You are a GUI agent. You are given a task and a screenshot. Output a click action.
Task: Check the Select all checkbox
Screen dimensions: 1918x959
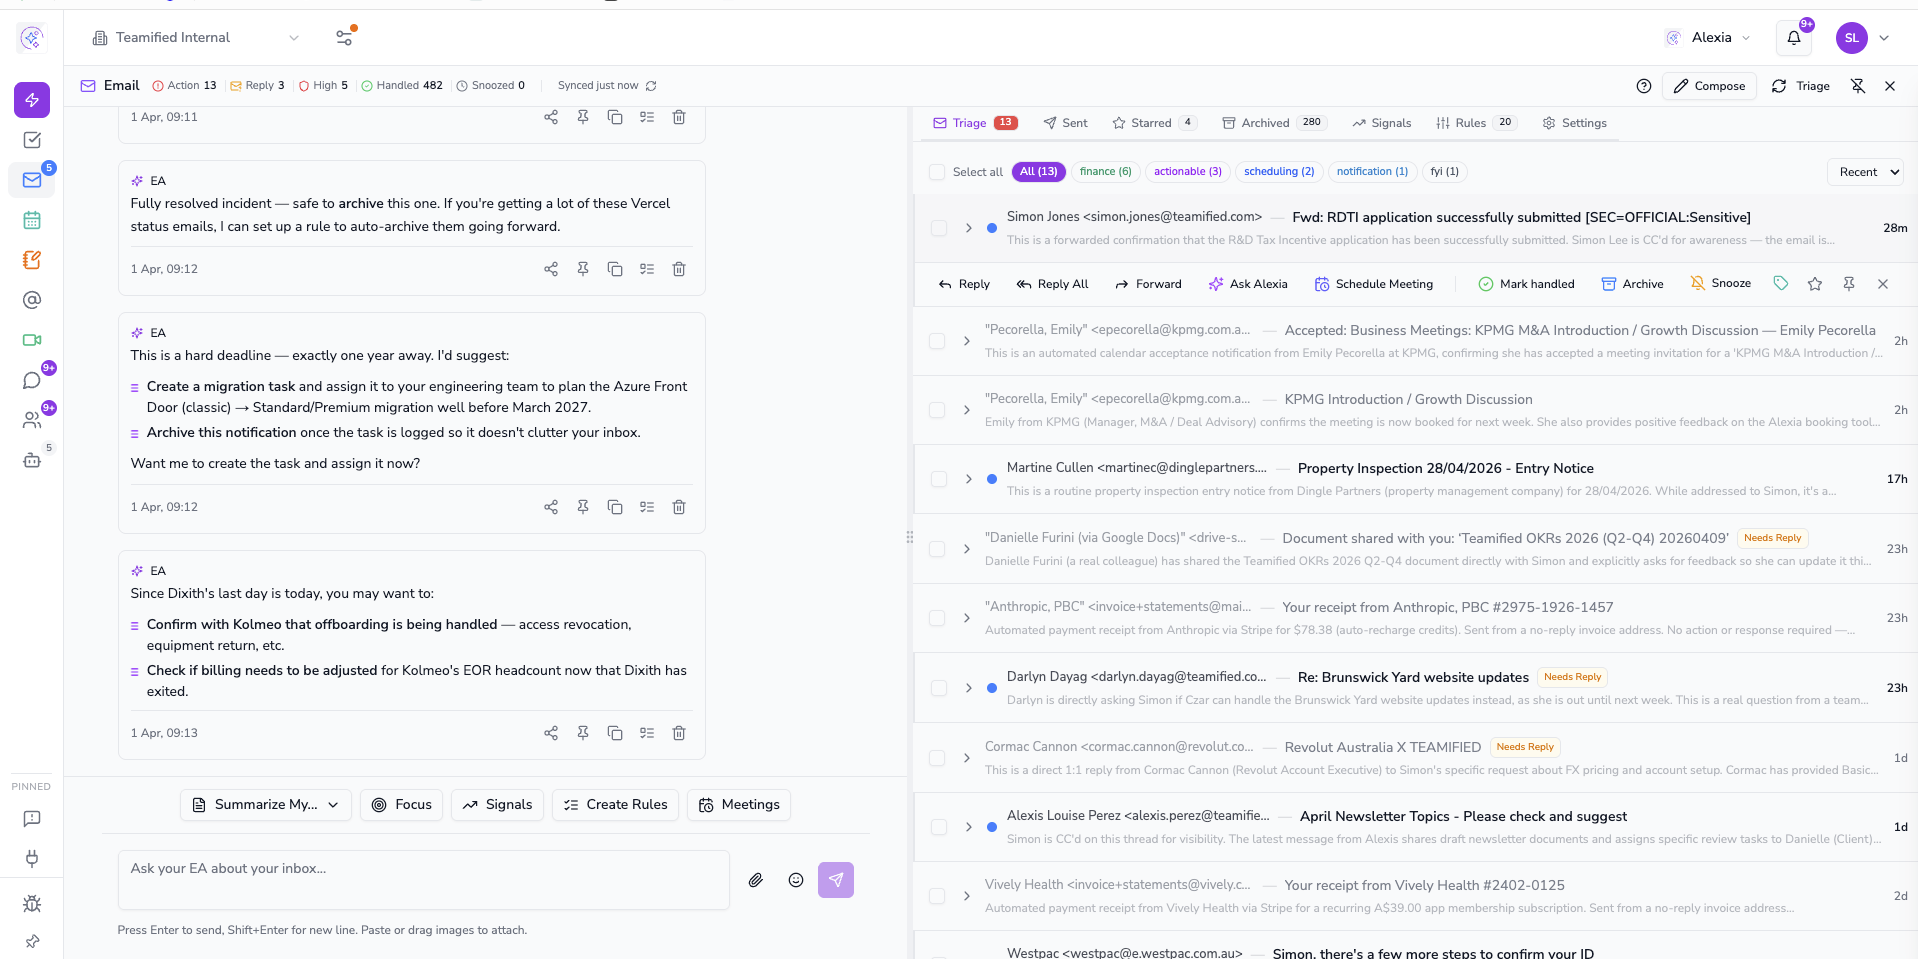[937, 172]
